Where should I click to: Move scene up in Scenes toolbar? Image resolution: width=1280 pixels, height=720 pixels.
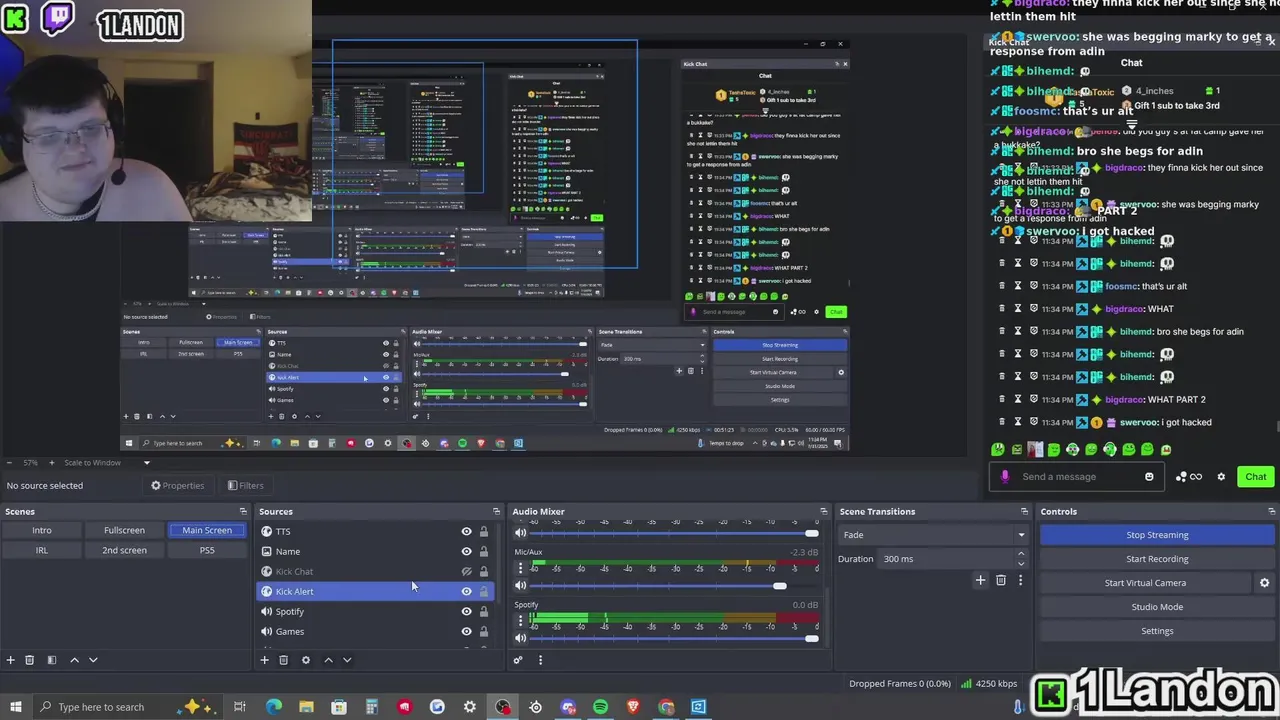point(74,660)
